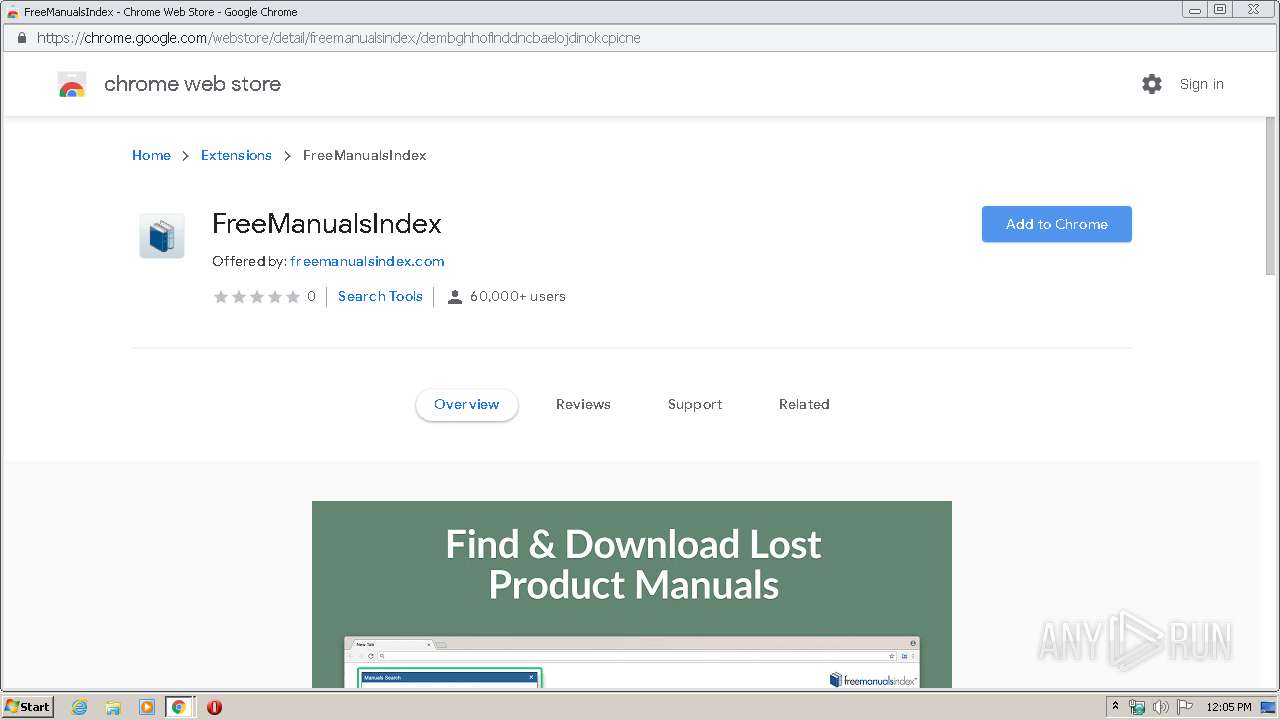This screenshot has height=720, width=1280.
Task: Click the network tray icon
Action: 1137,707
